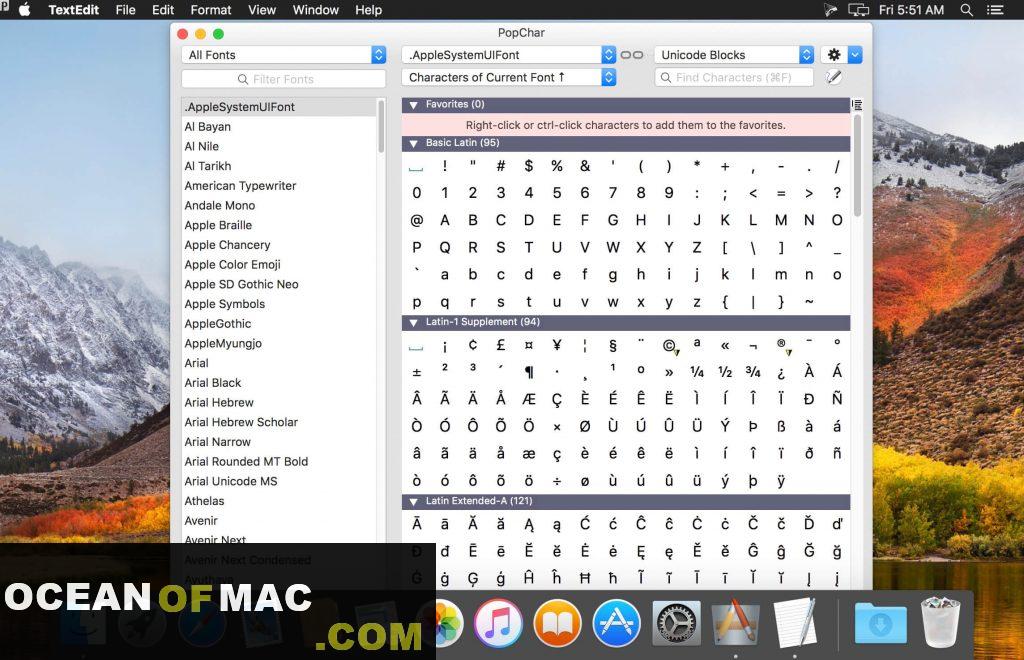The image size is (1024, 660).
Task: Open the Help menu
Action: pos(368,10)
